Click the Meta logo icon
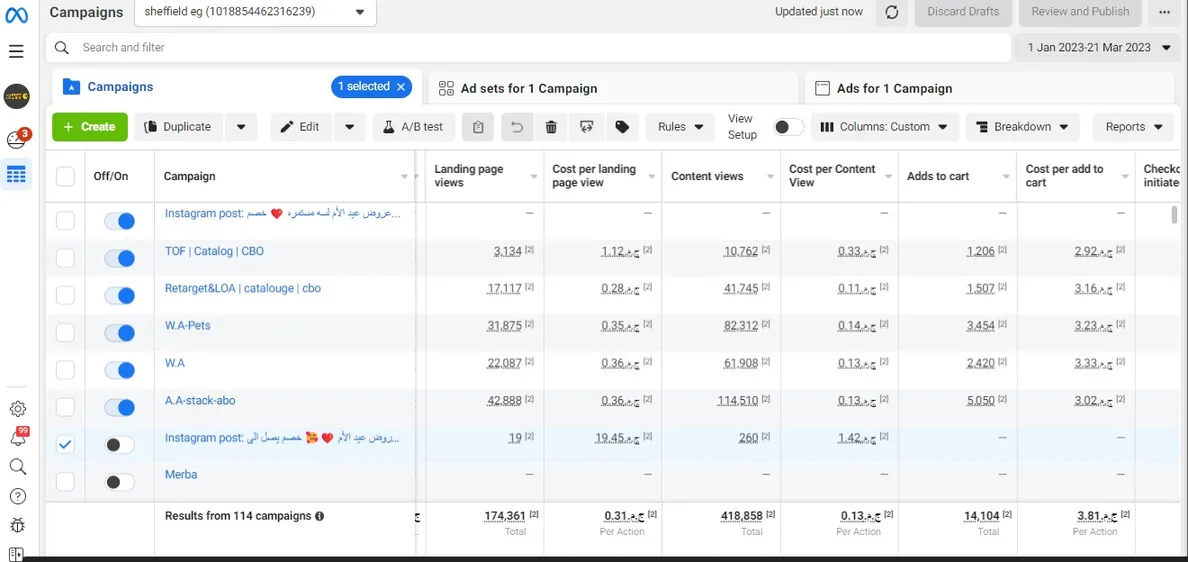The height and width of the screenshot is (562, 1188). pos(17,14)
